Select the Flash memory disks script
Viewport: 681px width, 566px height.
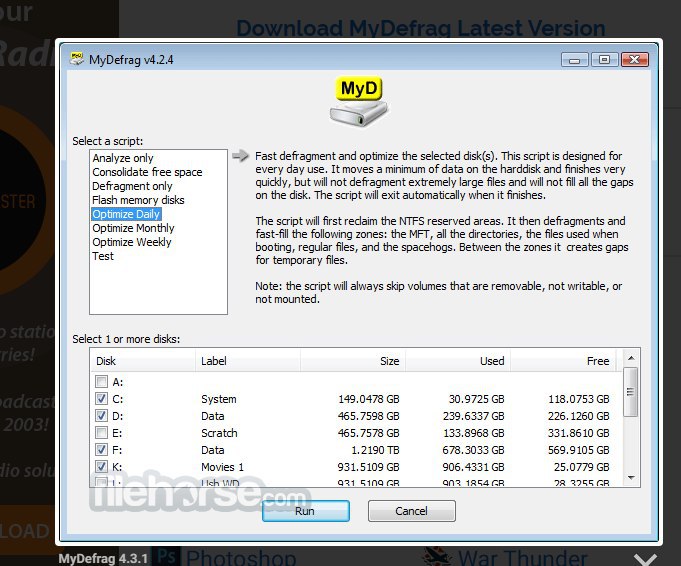click(138, 200)
